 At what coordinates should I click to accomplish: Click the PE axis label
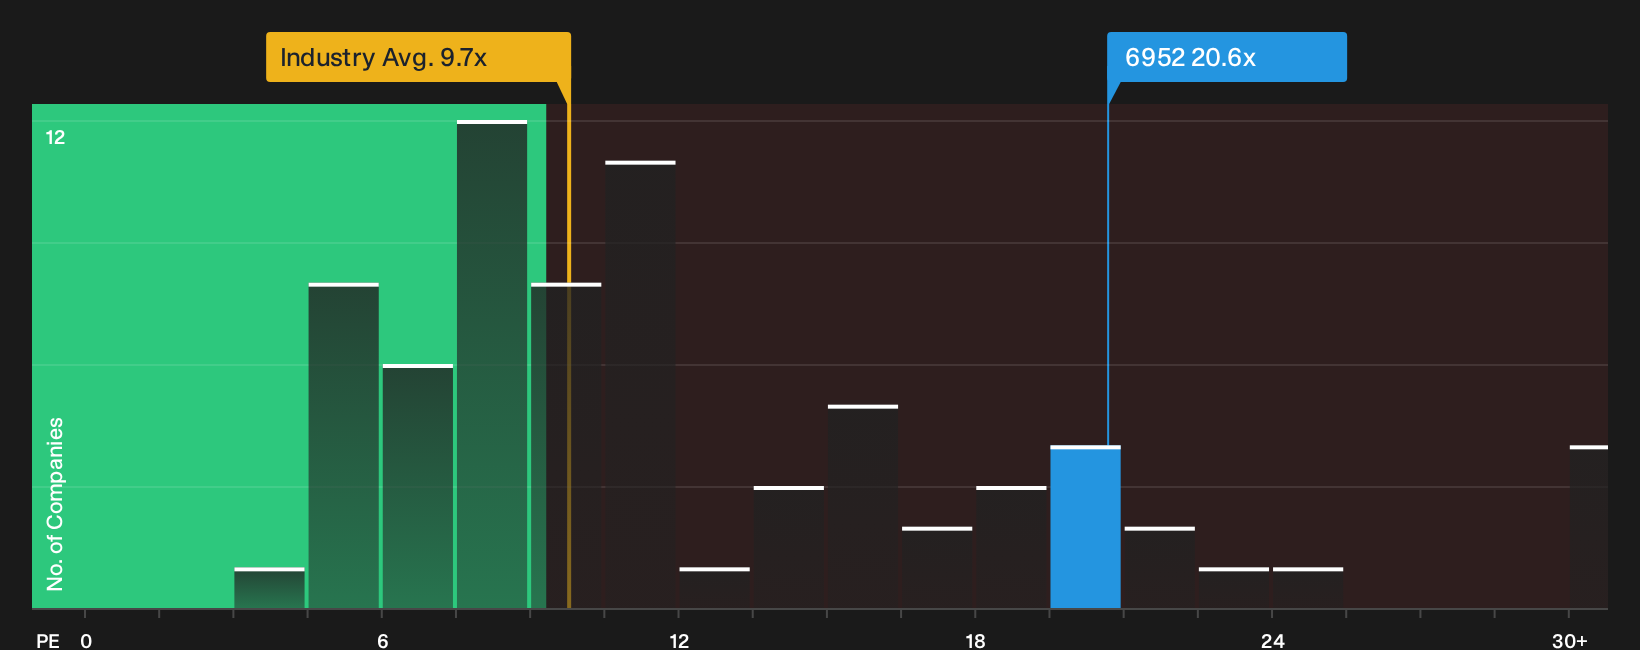(x=48, y=640)
